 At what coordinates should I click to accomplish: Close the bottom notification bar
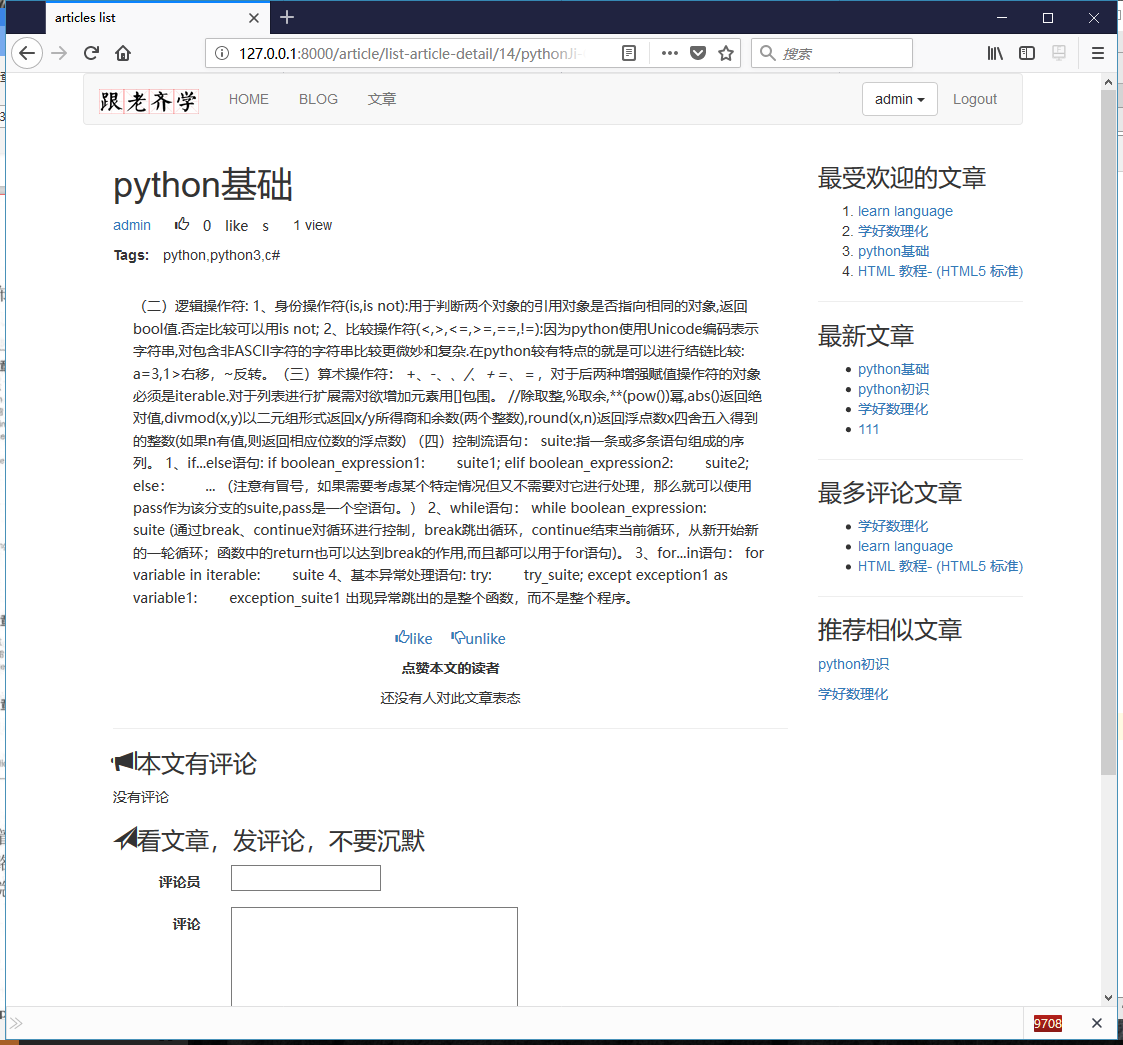click(1097, 1023)
